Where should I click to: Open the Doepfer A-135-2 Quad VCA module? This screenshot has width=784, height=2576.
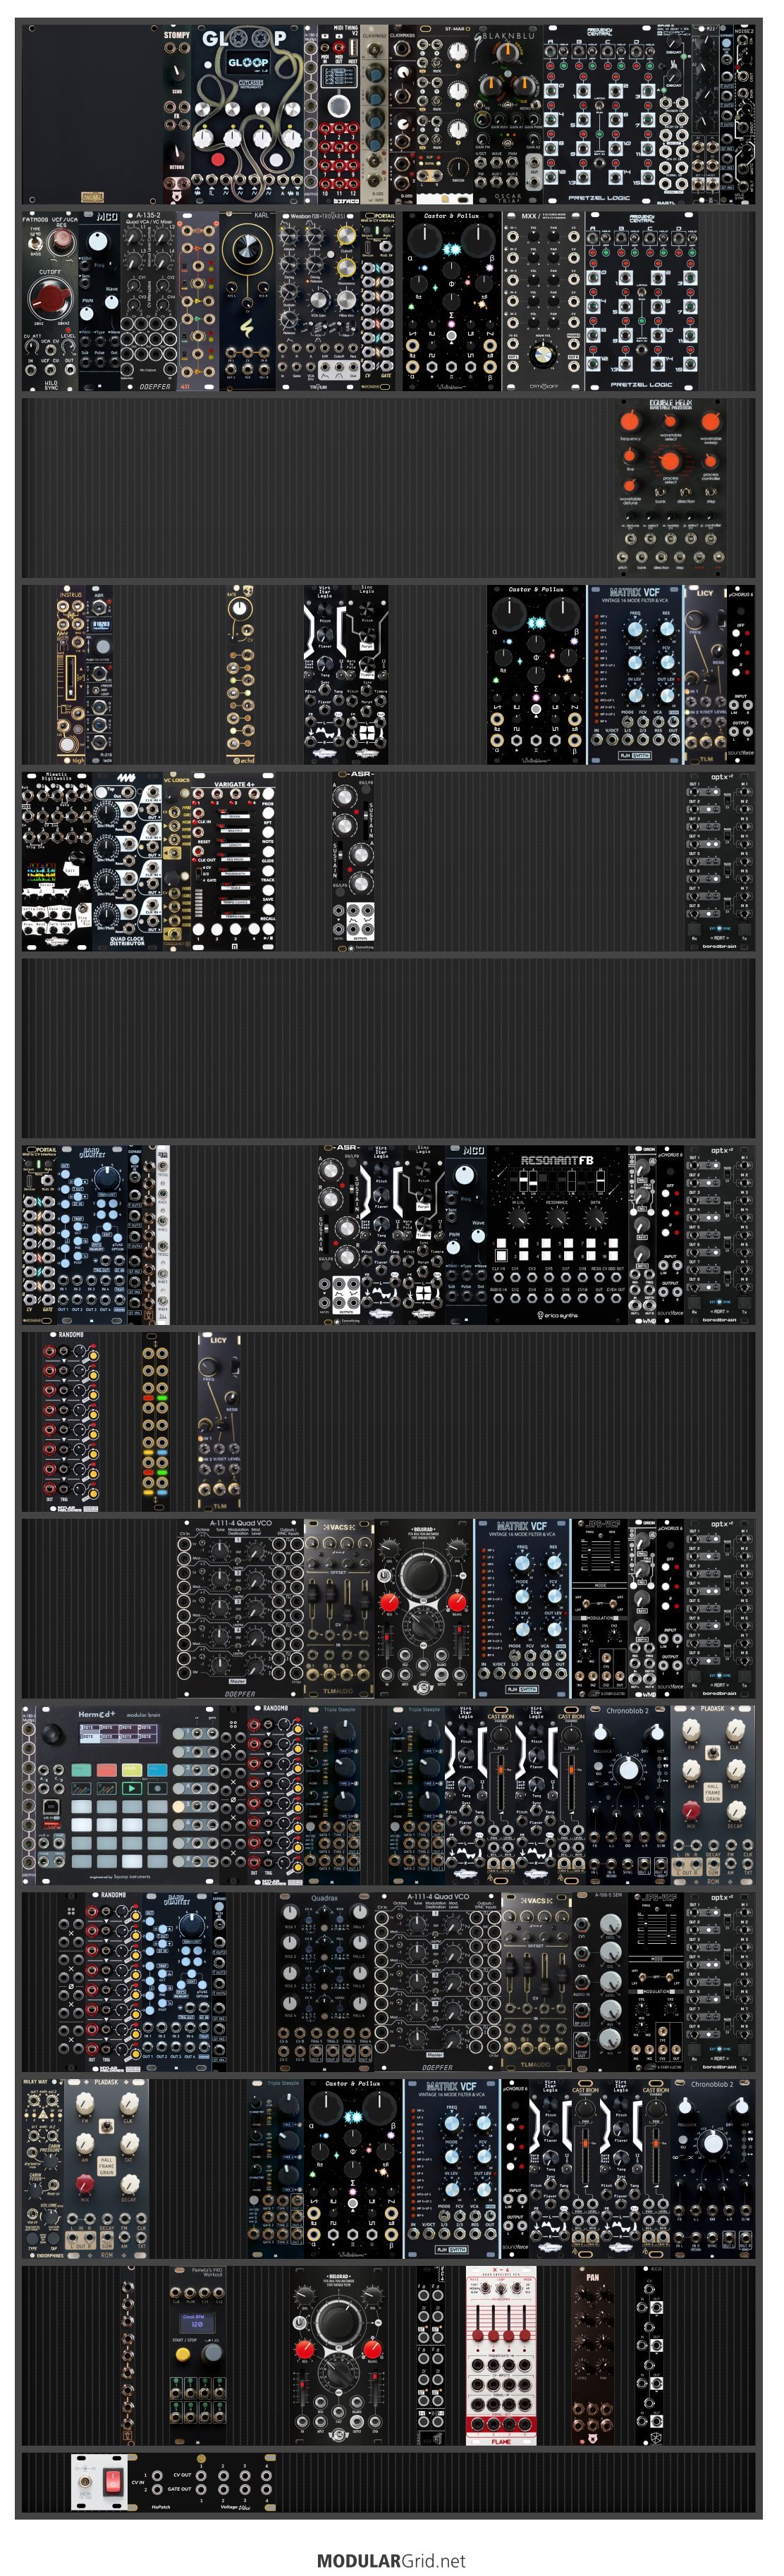pyautogui.click(x=149, y=301)
